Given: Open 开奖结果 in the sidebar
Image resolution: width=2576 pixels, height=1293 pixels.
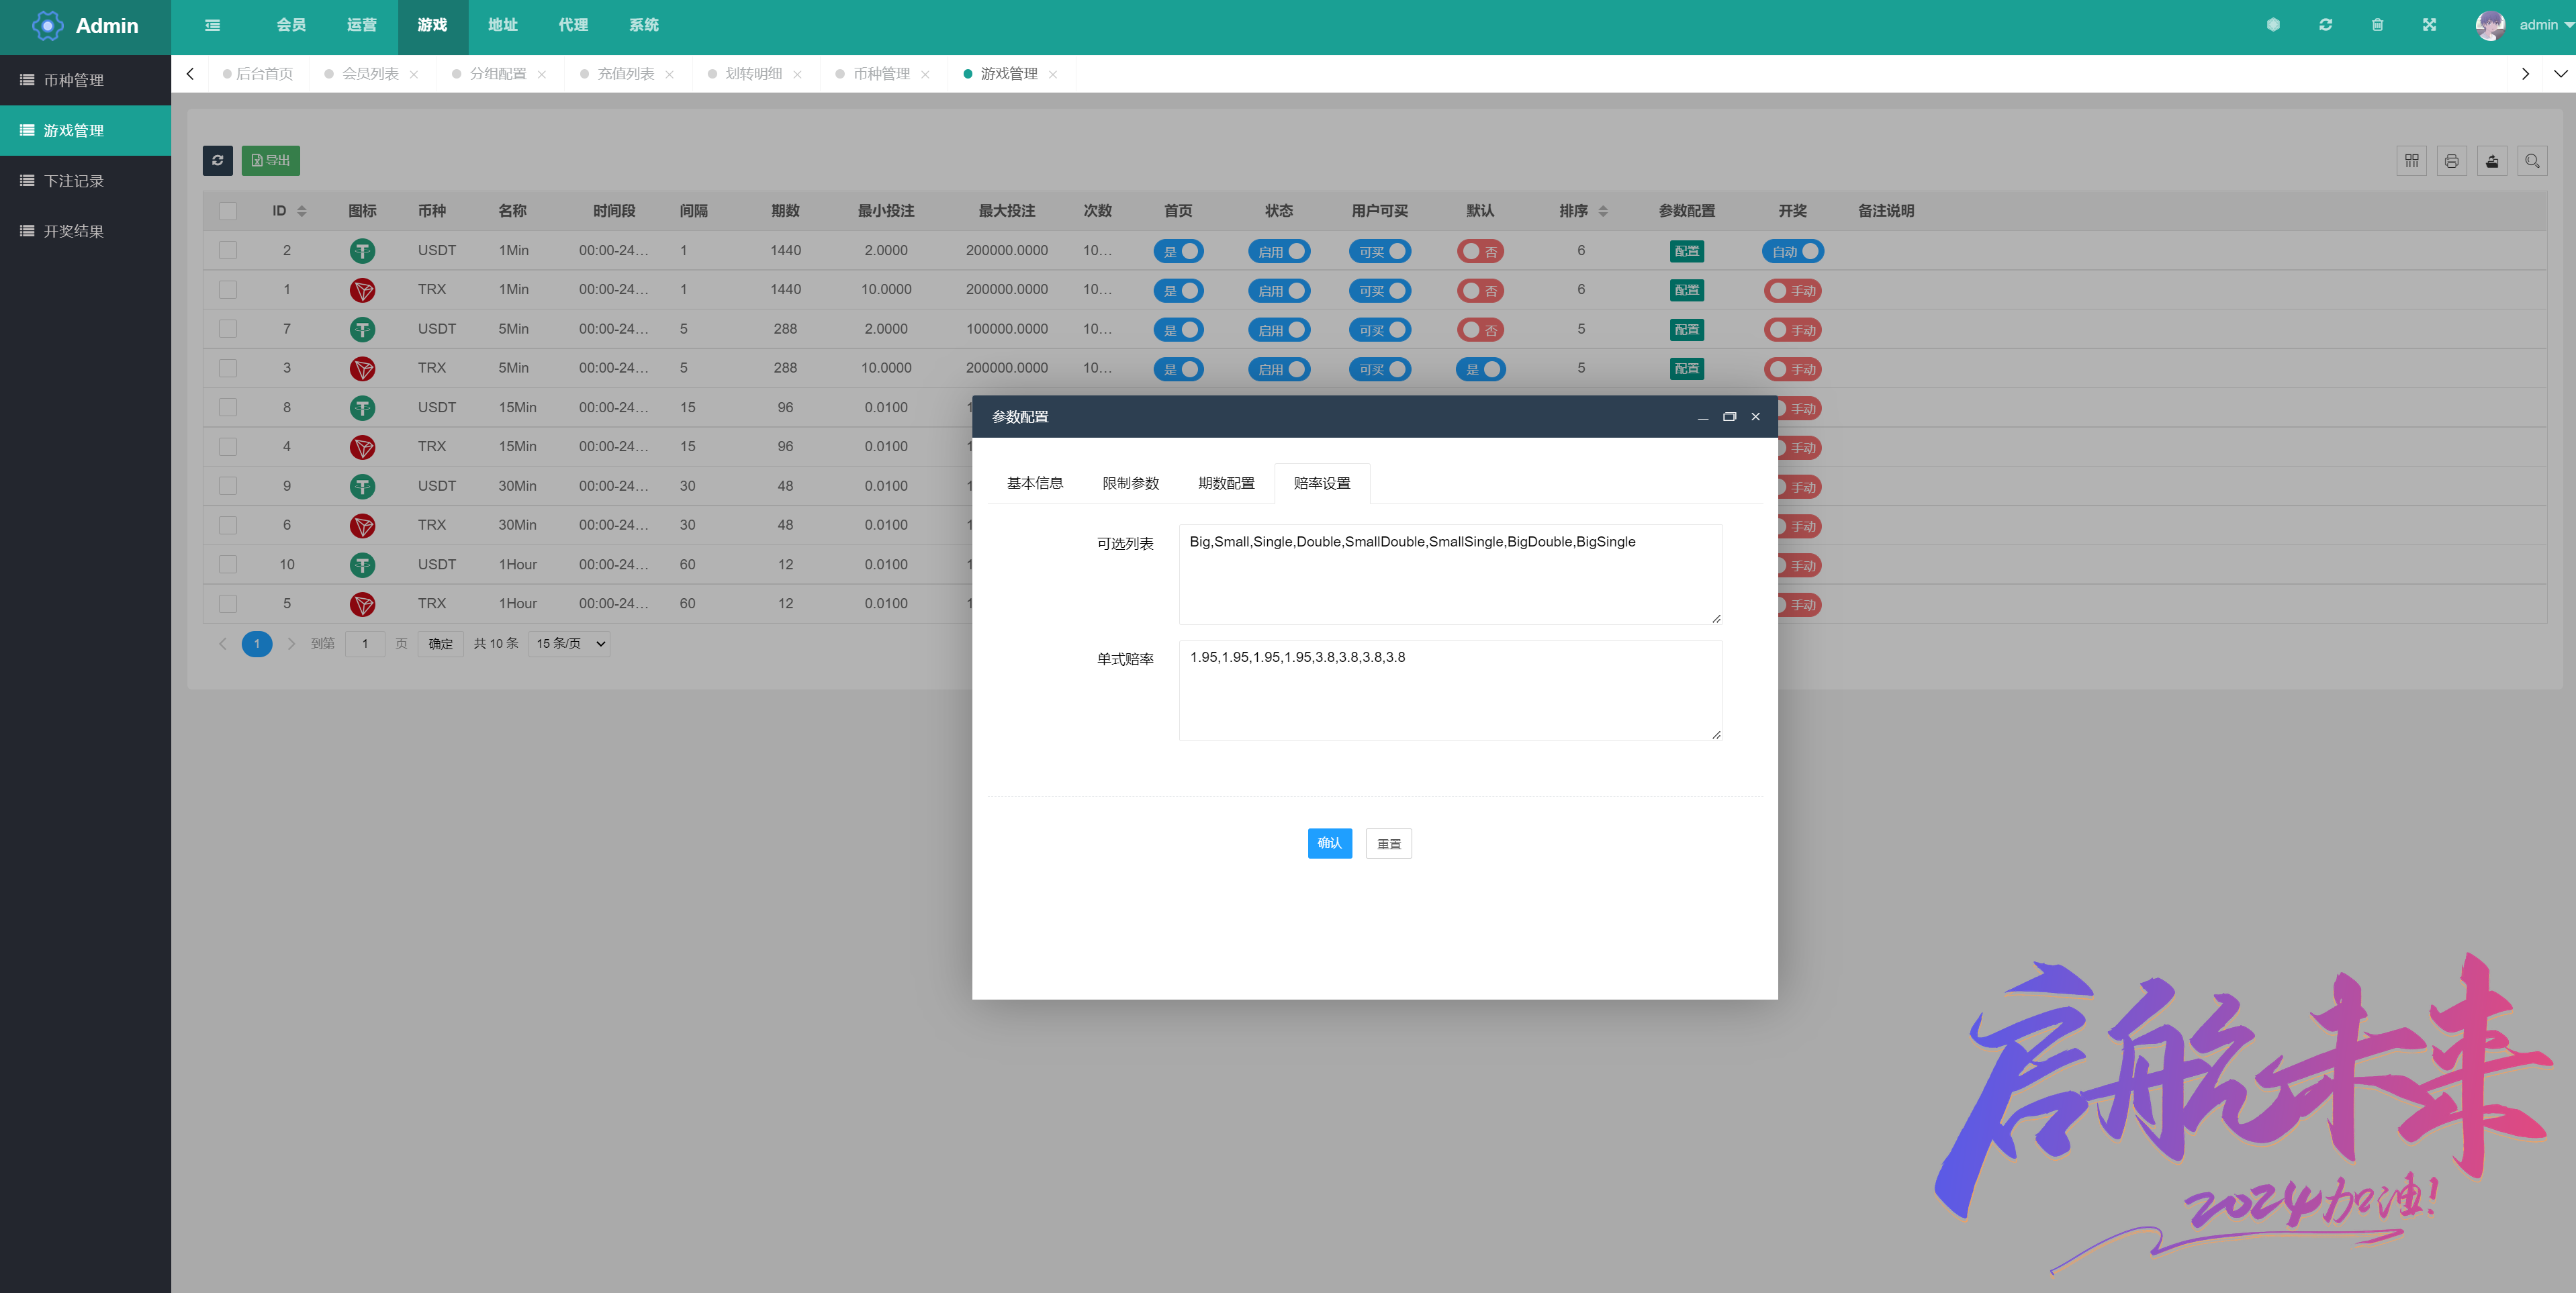Looking at the screenshot, I should 85,231.
